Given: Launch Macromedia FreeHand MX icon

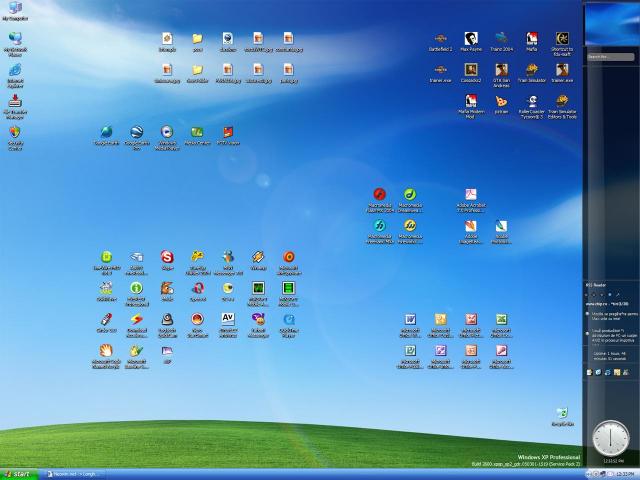Looking at the screenshot, I should coord(380,232).
